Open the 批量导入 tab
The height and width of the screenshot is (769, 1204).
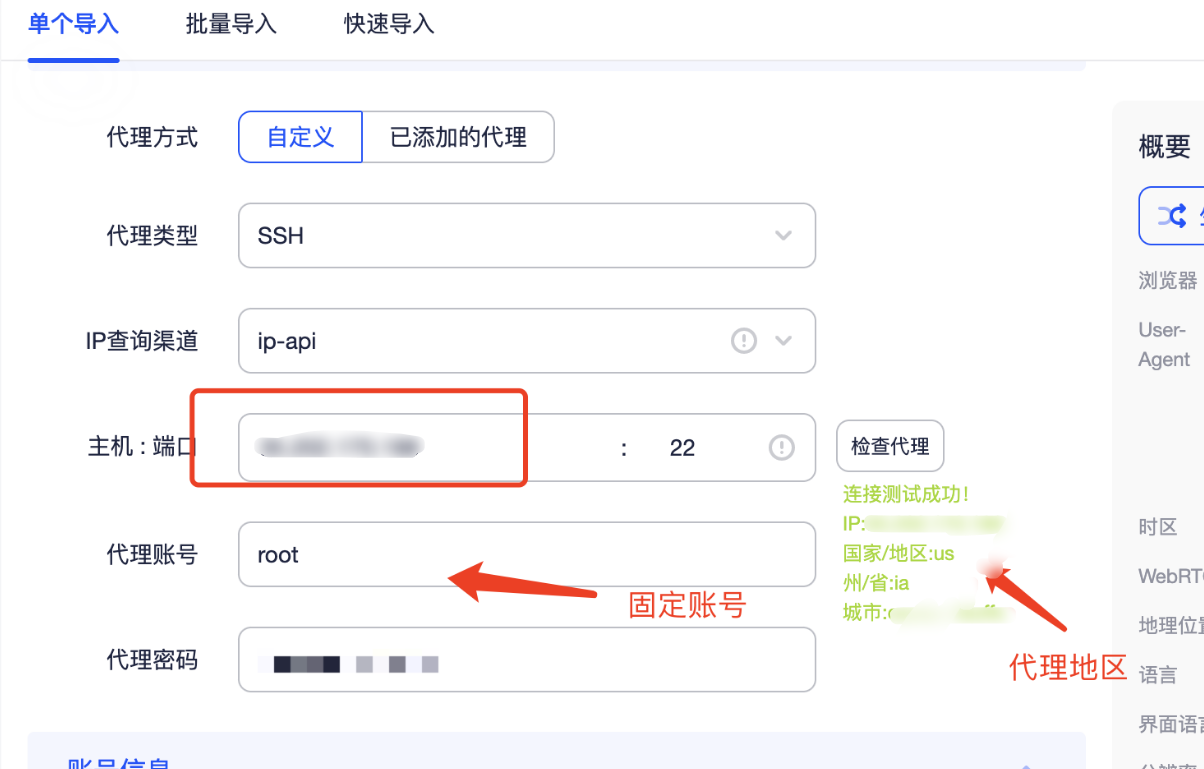[x=231, y=24]
